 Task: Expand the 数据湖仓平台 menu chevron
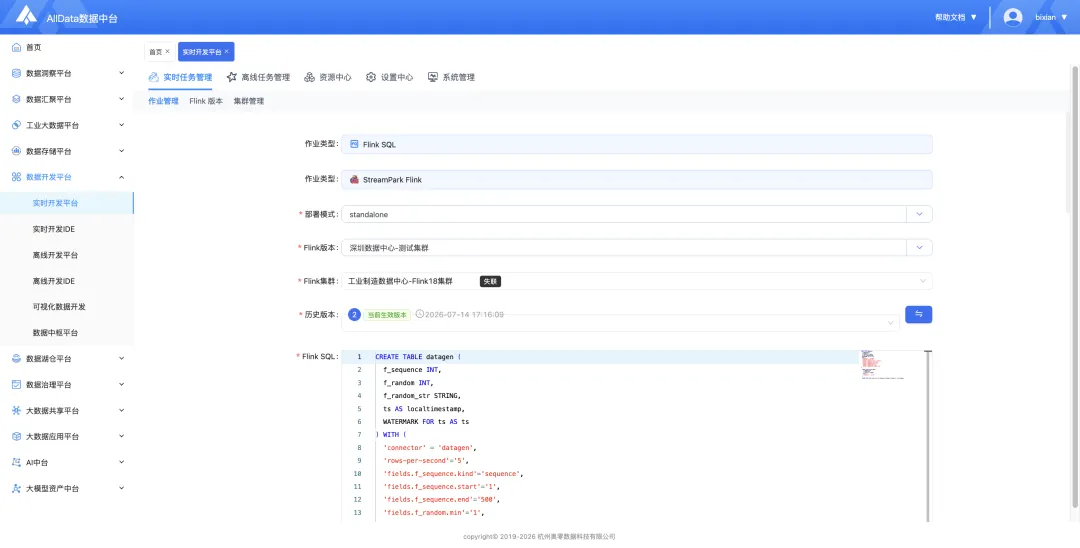121,359
